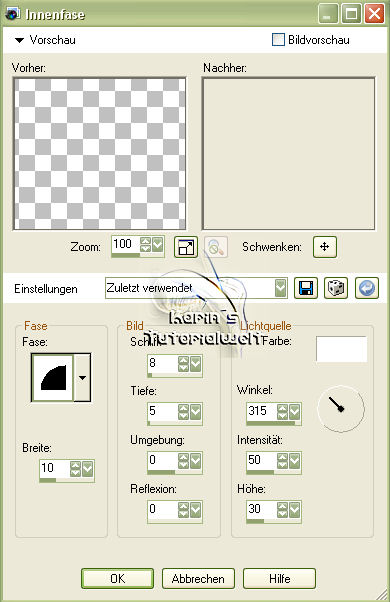
Task: Increase the Tiefe value with up arrow
Action: tap(183, 408)
